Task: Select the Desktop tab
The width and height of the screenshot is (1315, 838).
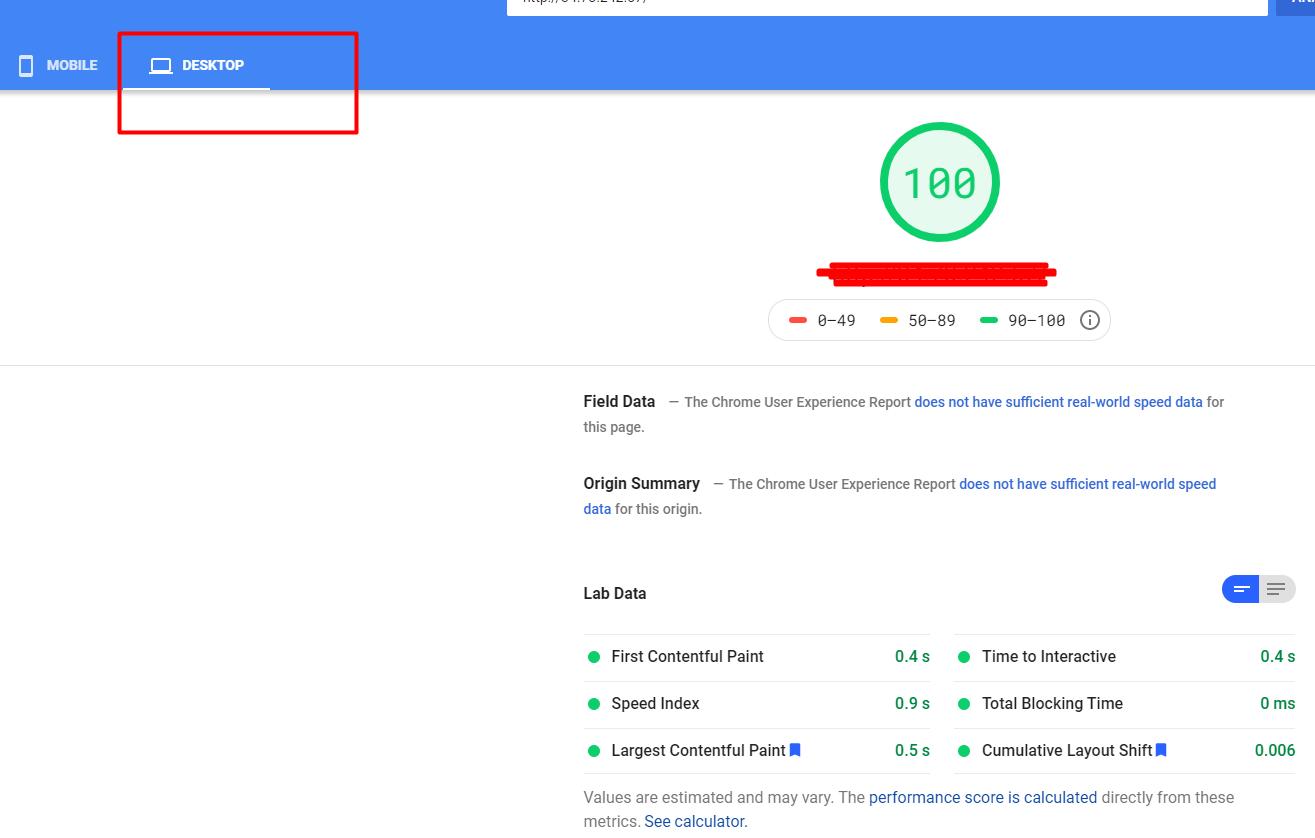Action: coord(197,66)
